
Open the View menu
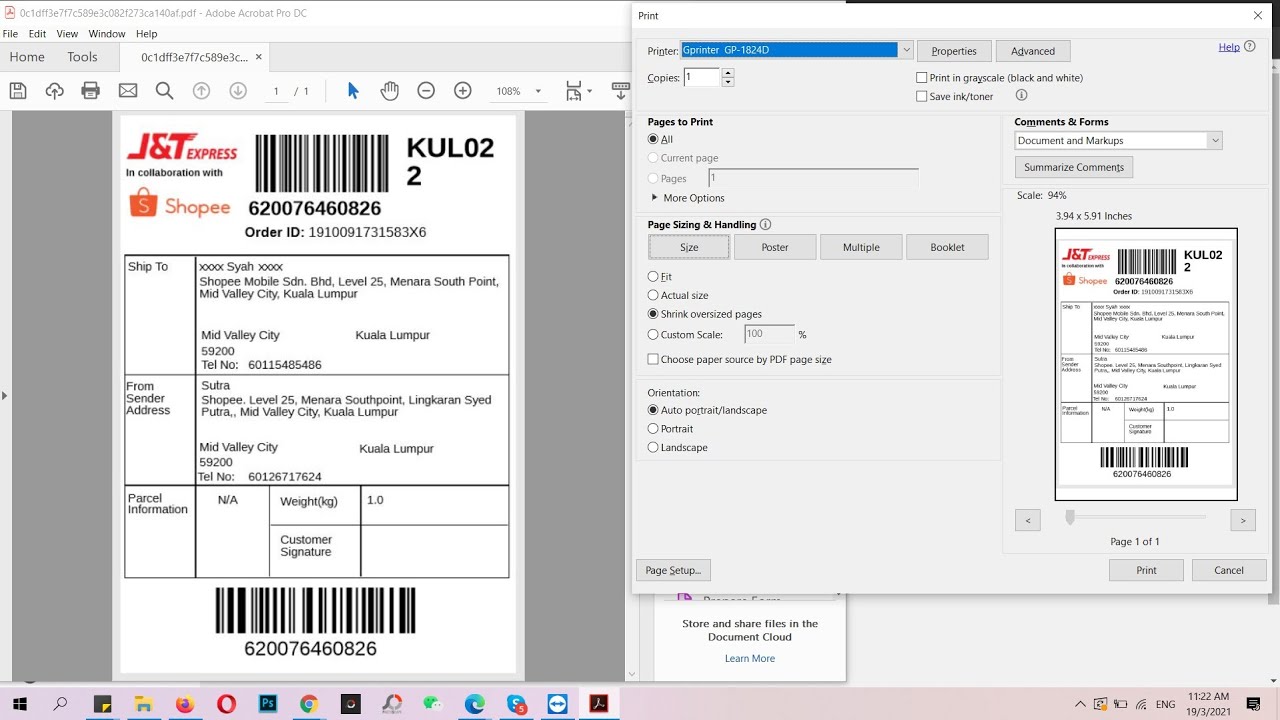point(67,34)
